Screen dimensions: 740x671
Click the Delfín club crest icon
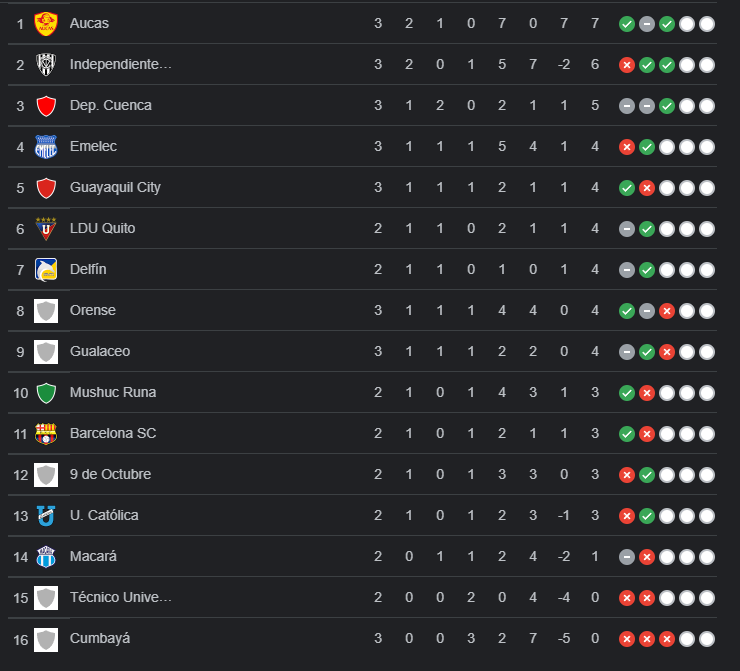[45, 270]
